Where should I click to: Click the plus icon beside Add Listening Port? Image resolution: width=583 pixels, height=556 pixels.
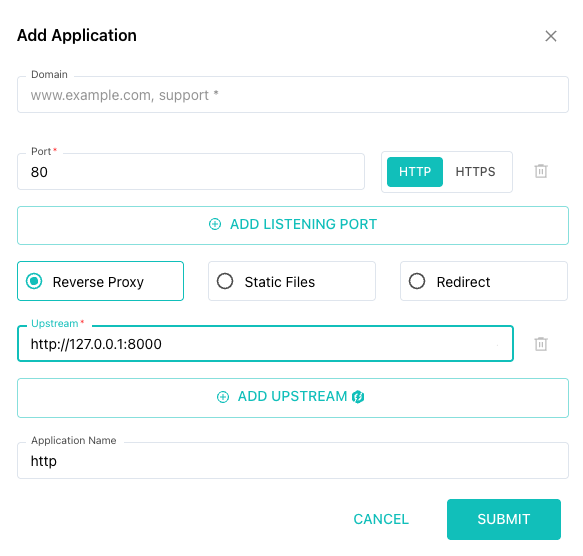pos(215,224)
